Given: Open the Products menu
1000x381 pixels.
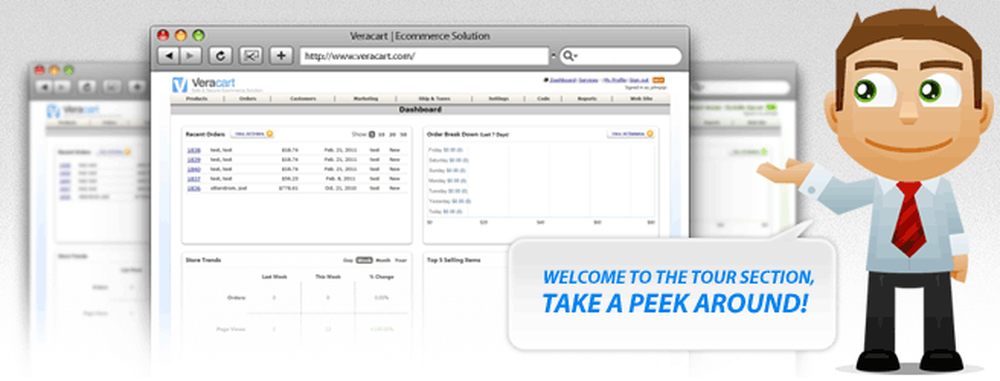Looking at the screenshot, I should tap(197, 99).
